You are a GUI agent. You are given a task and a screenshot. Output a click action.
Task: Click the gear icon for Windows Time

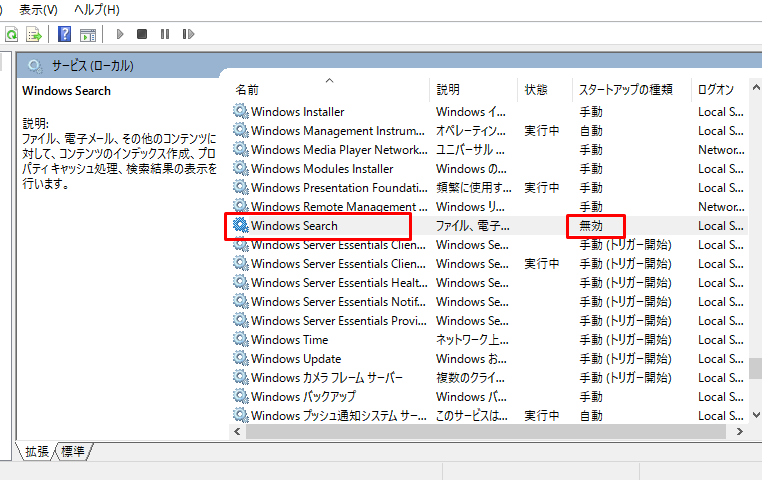tap(240, 339)
